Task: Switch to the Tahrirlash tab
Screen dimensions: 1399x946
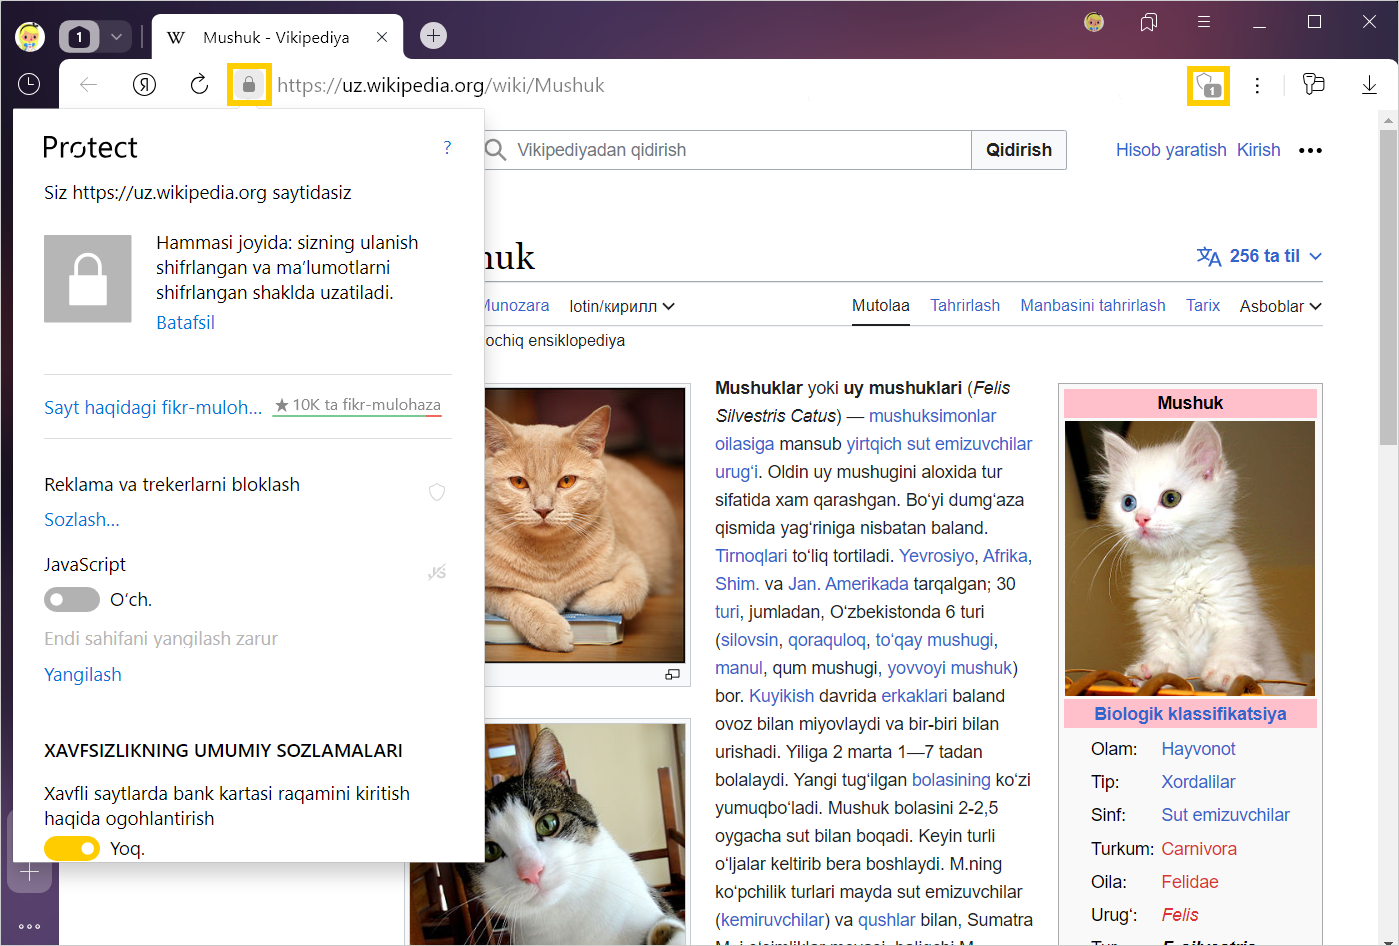Action: point(964,305)
